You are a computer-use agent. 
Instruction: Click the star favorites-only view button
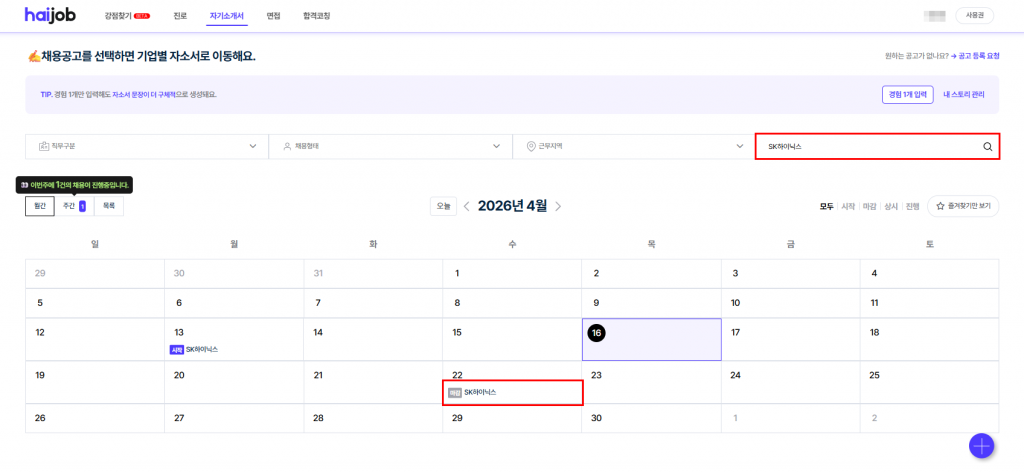point(963,206)
